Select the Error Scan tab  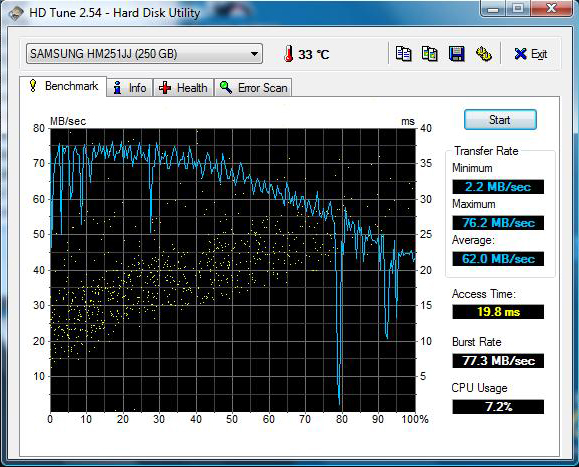[x=253, y=88]
